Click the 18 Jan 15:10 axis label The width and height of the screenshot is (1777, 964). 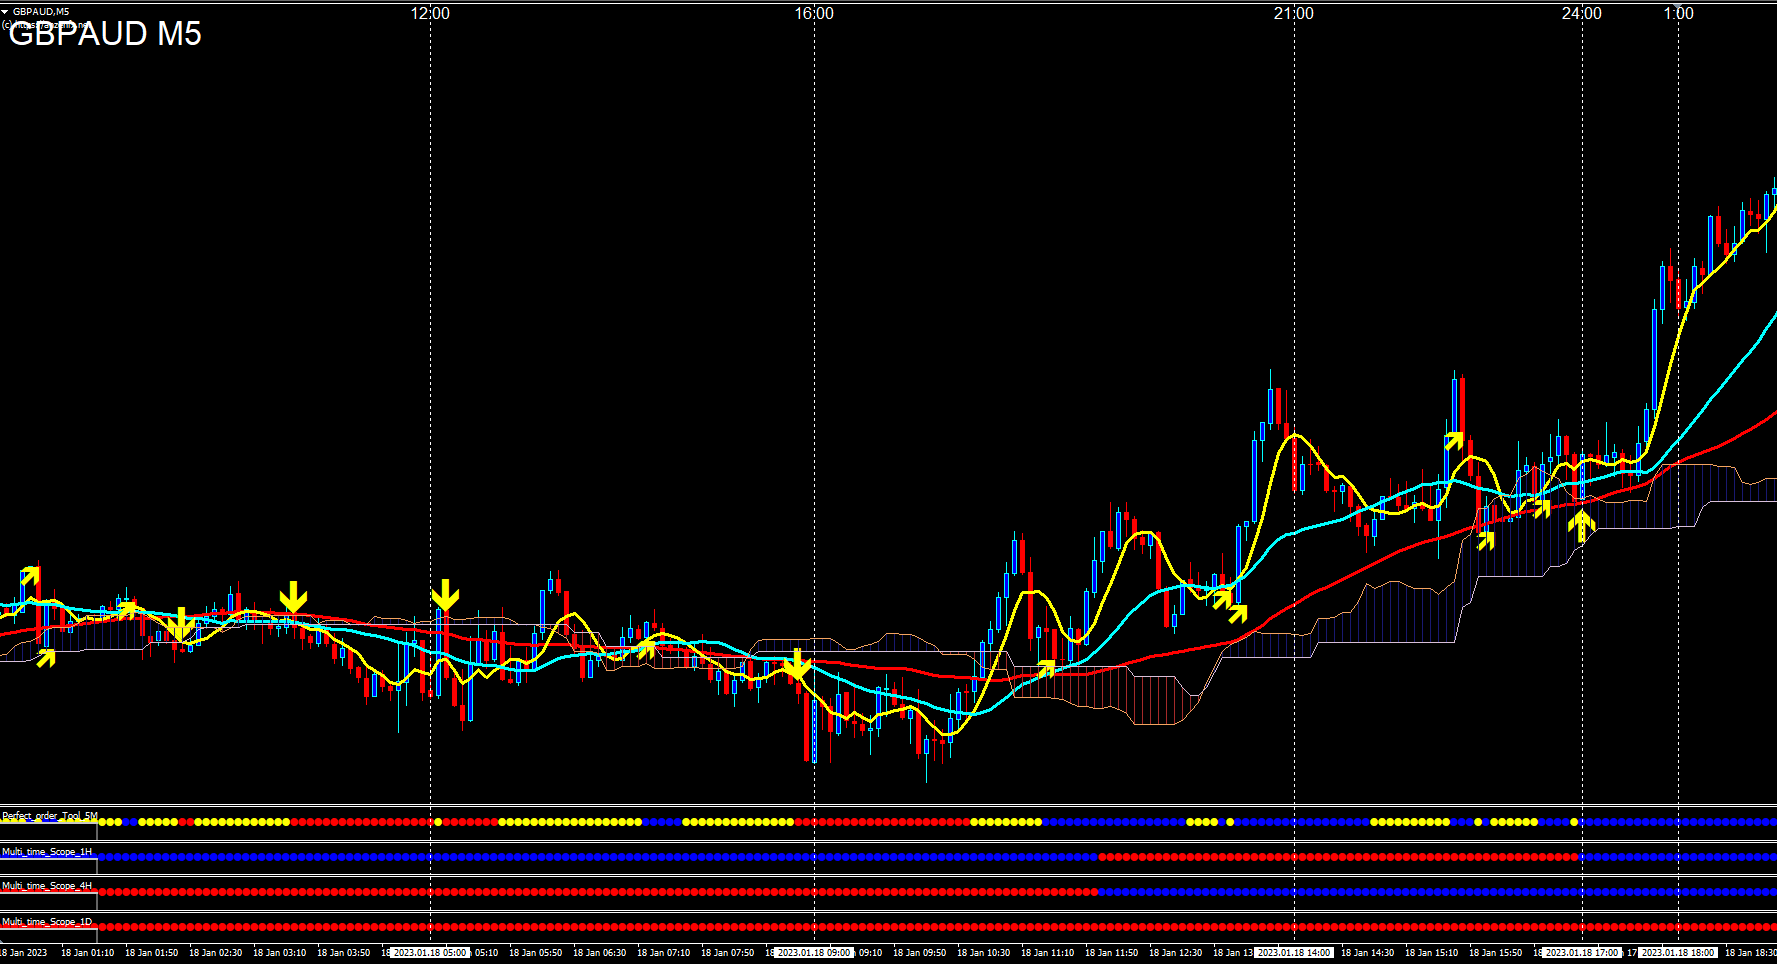coord(1432,953)
